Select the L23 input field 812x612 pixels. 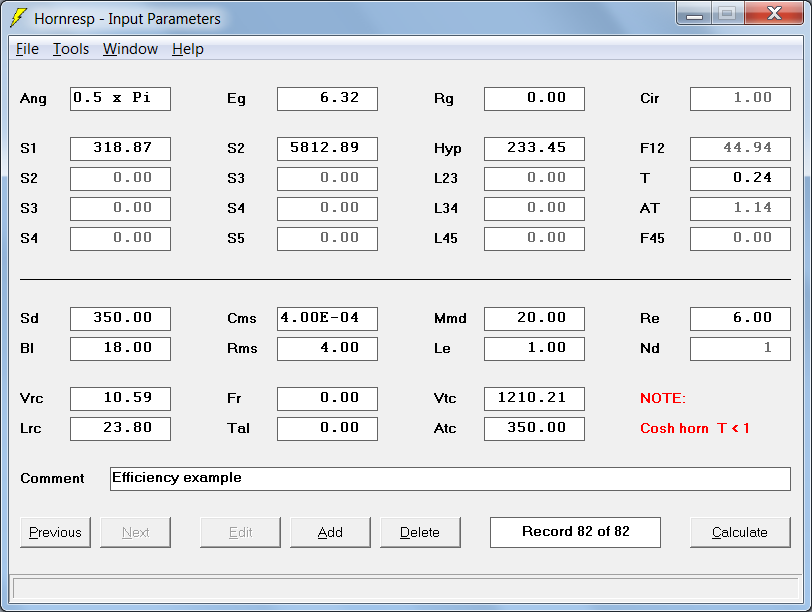[x=534, y=179]
